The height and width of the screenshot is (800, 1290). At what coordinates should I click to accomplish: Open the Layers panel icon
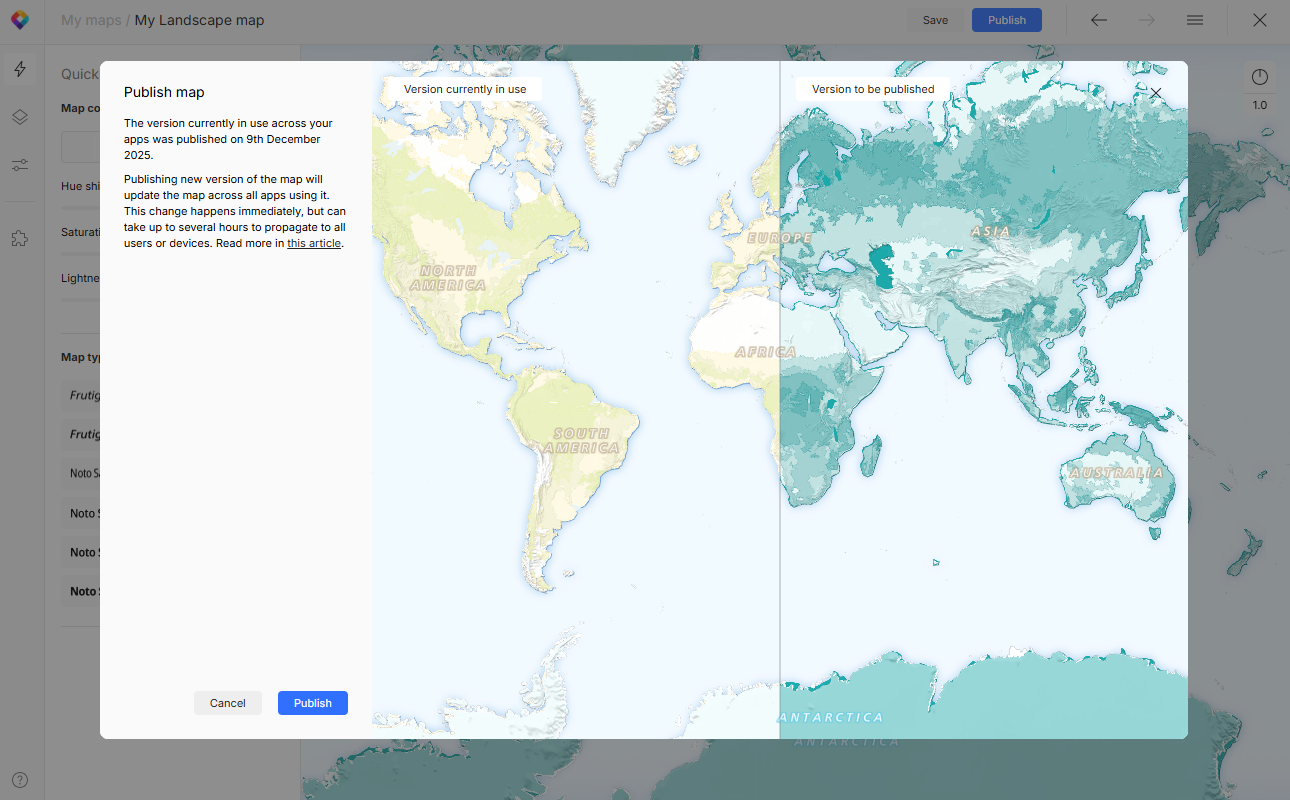[x=20, y=117]
